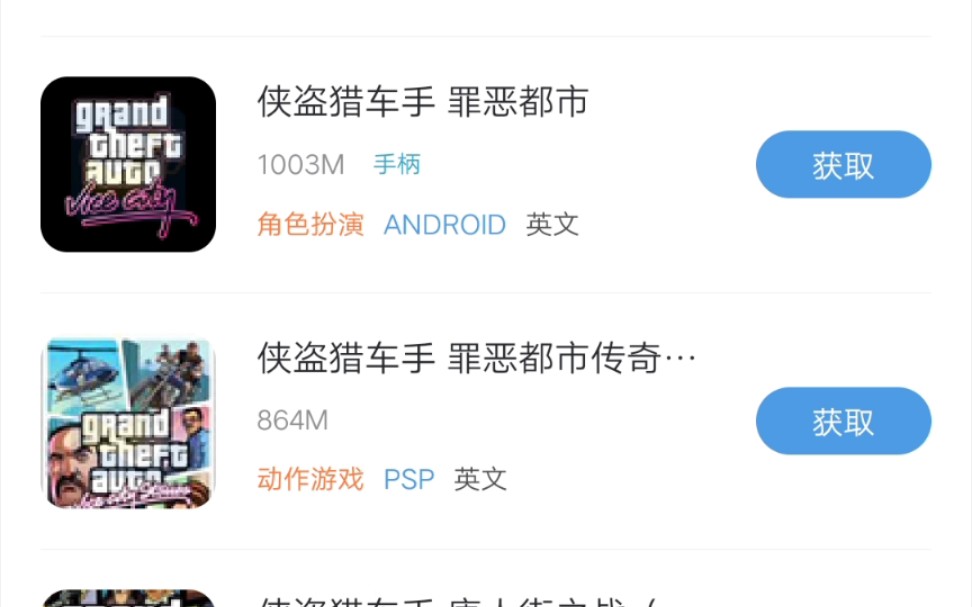The width and height of the screenshot is (972, 607).
Task: Tap the pink Vice City script logo
Action: 130,208
